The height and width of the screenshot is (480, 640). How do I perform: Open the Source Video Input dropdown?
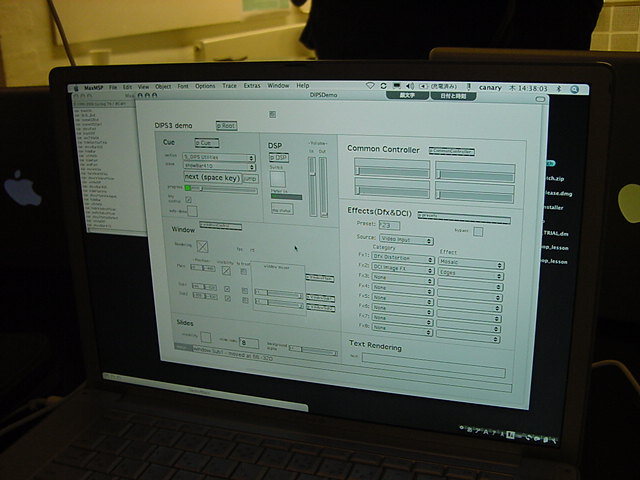(406, 240)
